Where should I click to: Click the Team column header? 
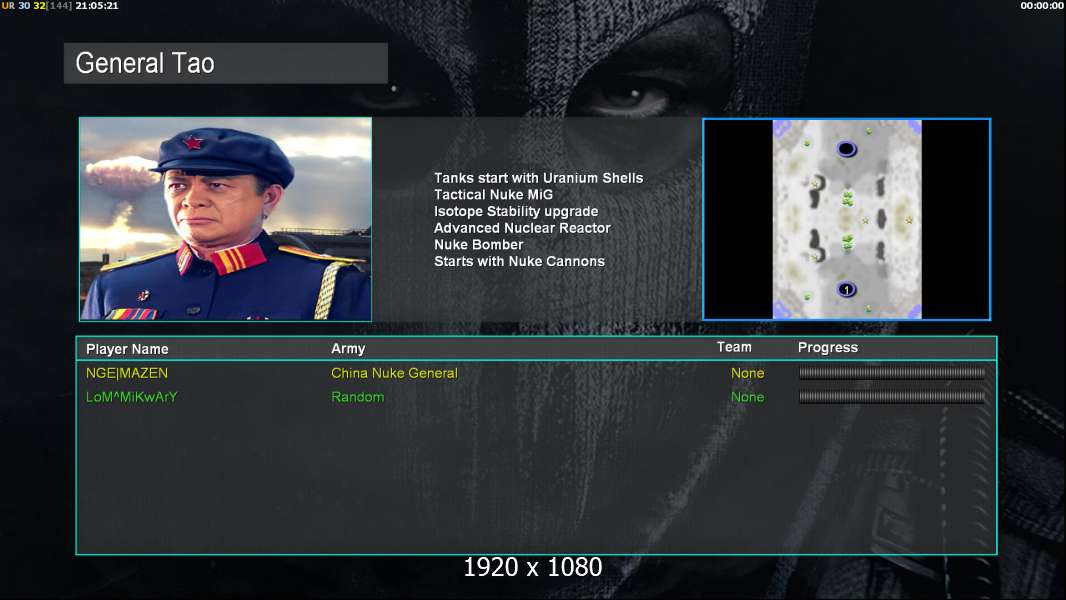(734, 347)
